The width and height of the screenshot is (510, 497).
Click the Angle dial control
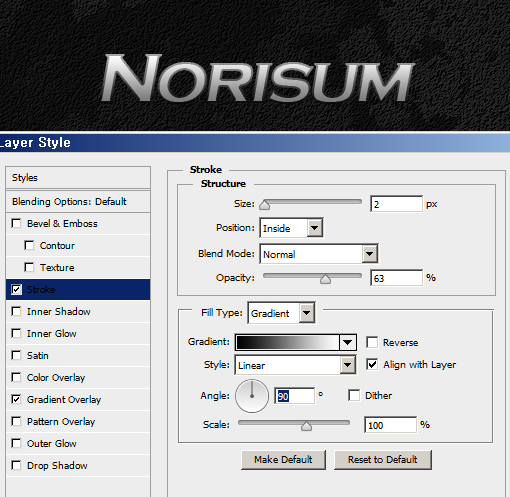pyautogui.click(x=252, y=396)
